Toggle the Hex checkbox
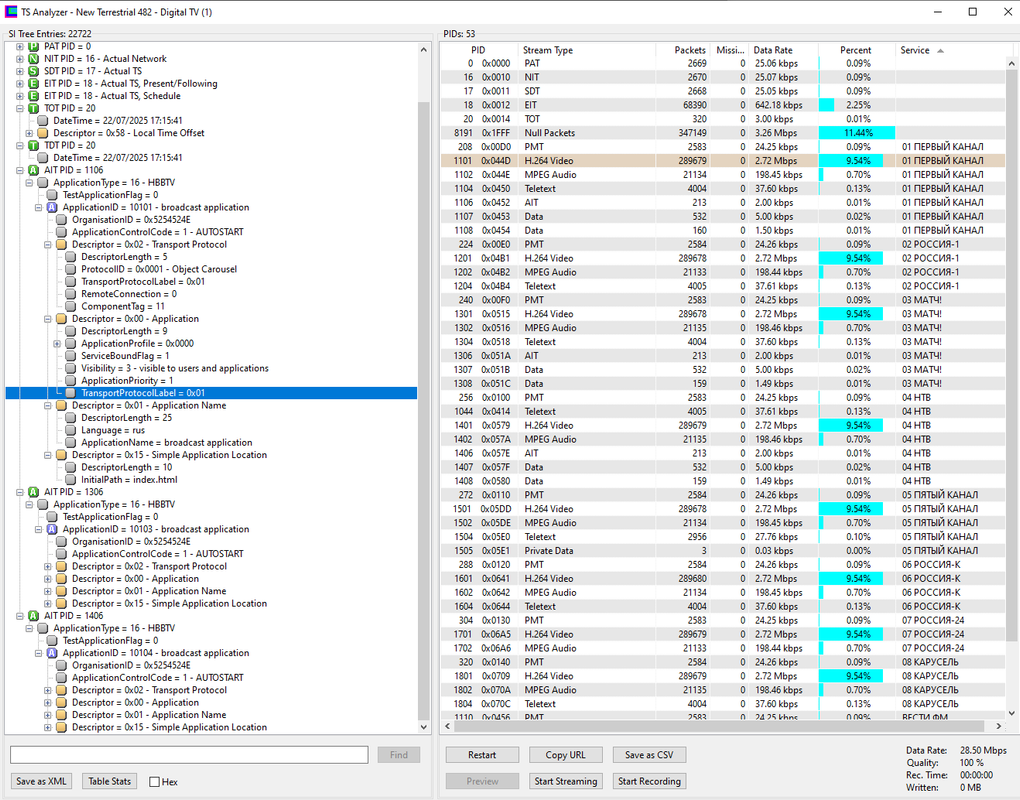The image size is (1020, 800). click(x=154, y=782)
